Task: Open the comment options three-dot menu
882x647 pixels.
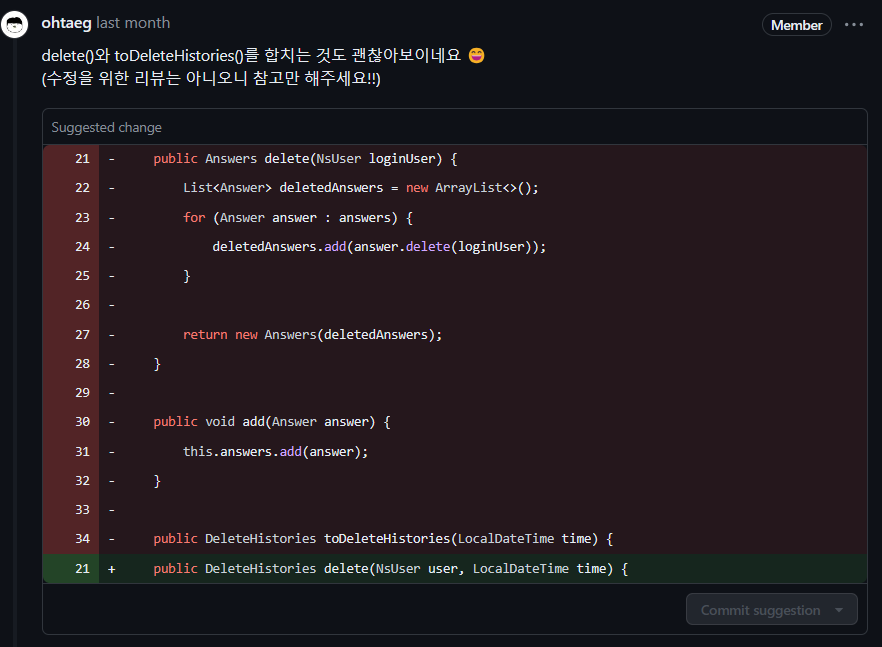Action: point(853,25)
